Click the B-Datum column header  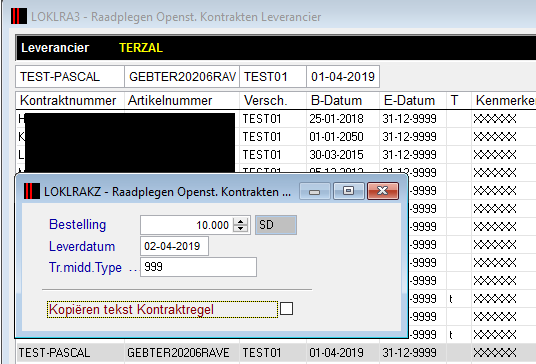343,101
